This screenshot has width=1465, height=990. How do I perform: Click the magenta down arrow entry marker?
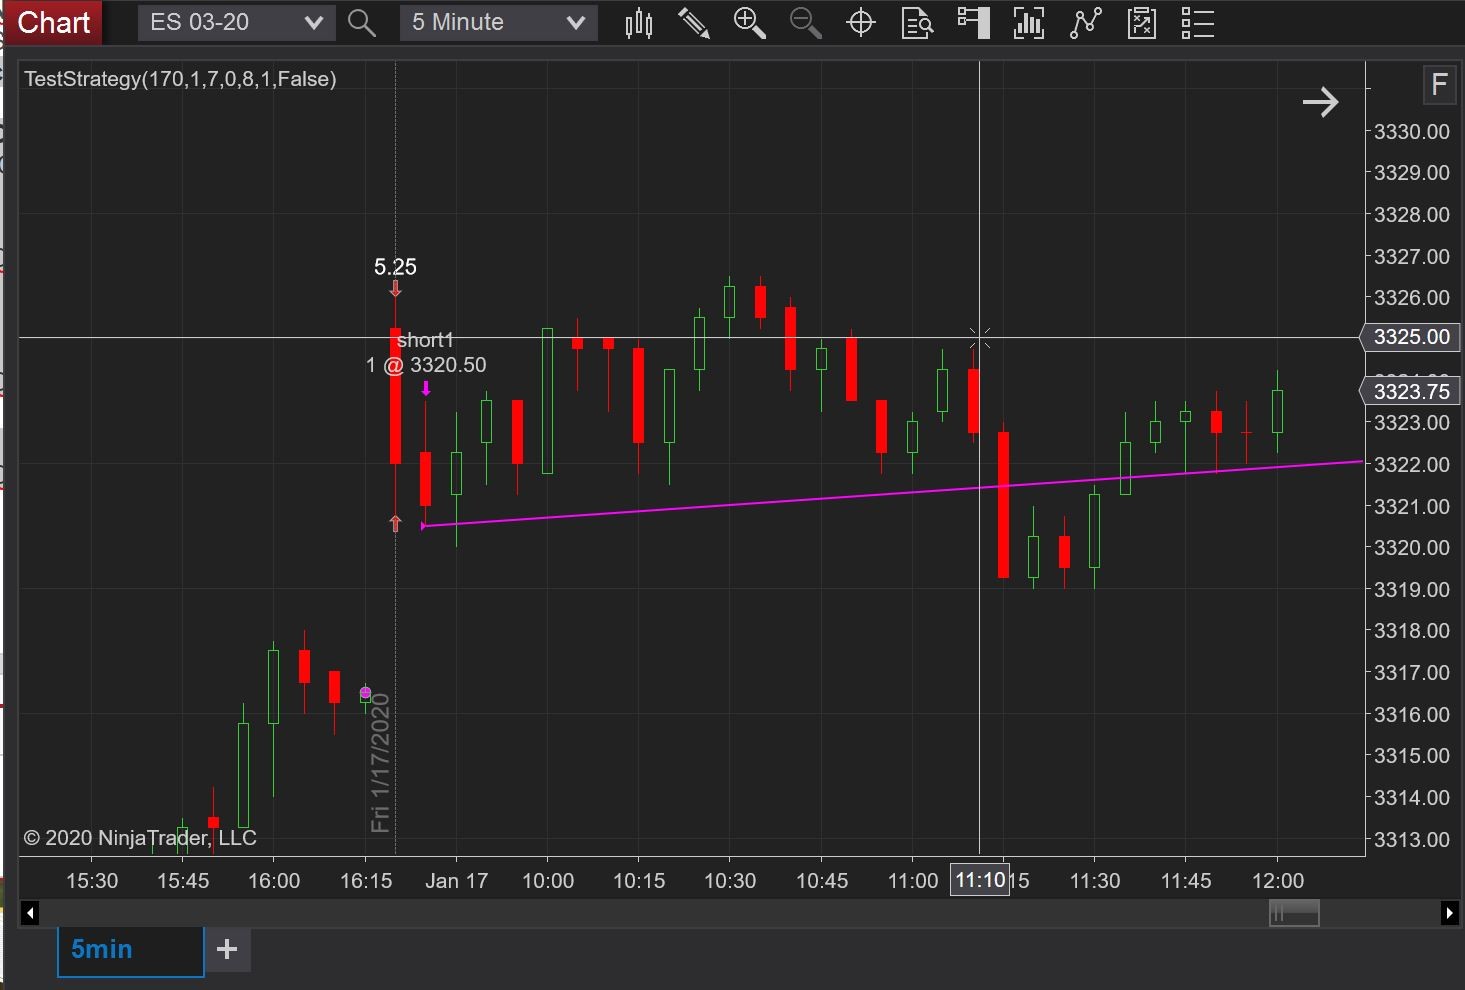click(426, 388)
